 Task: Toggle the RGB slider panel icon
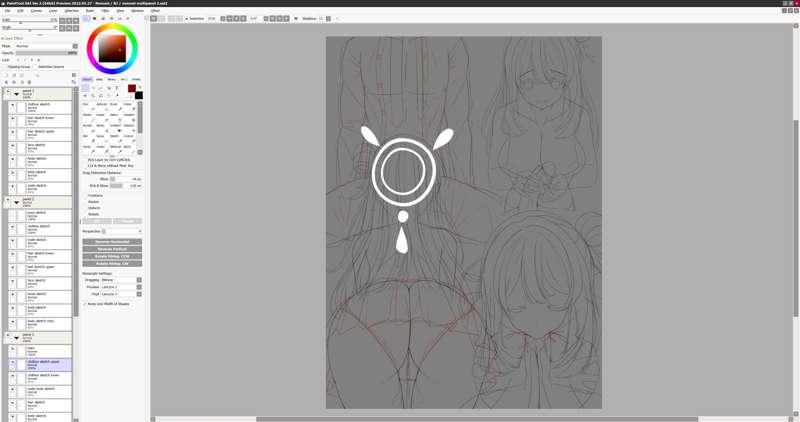(94, 18)
